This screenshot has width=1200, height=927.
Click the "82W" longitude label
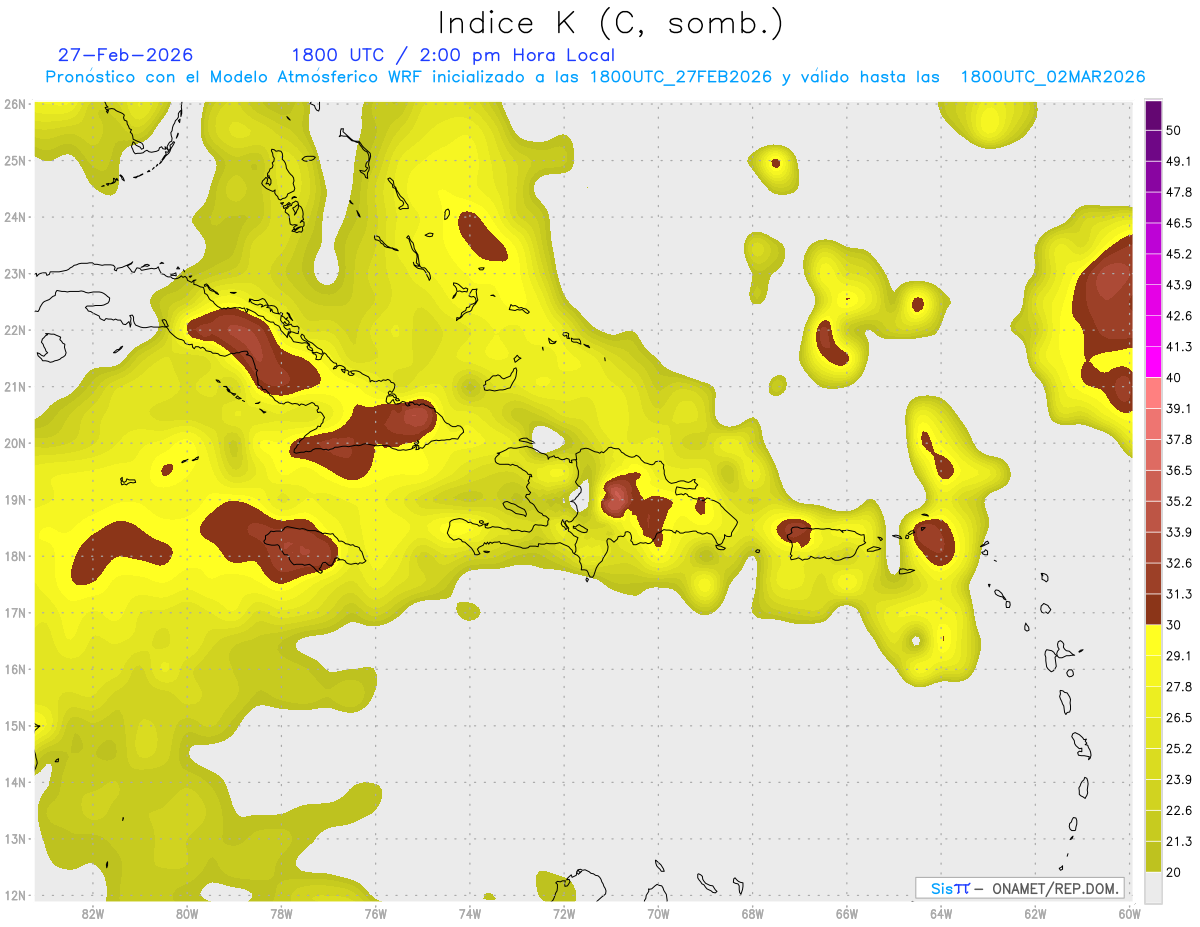click(92, 913)
